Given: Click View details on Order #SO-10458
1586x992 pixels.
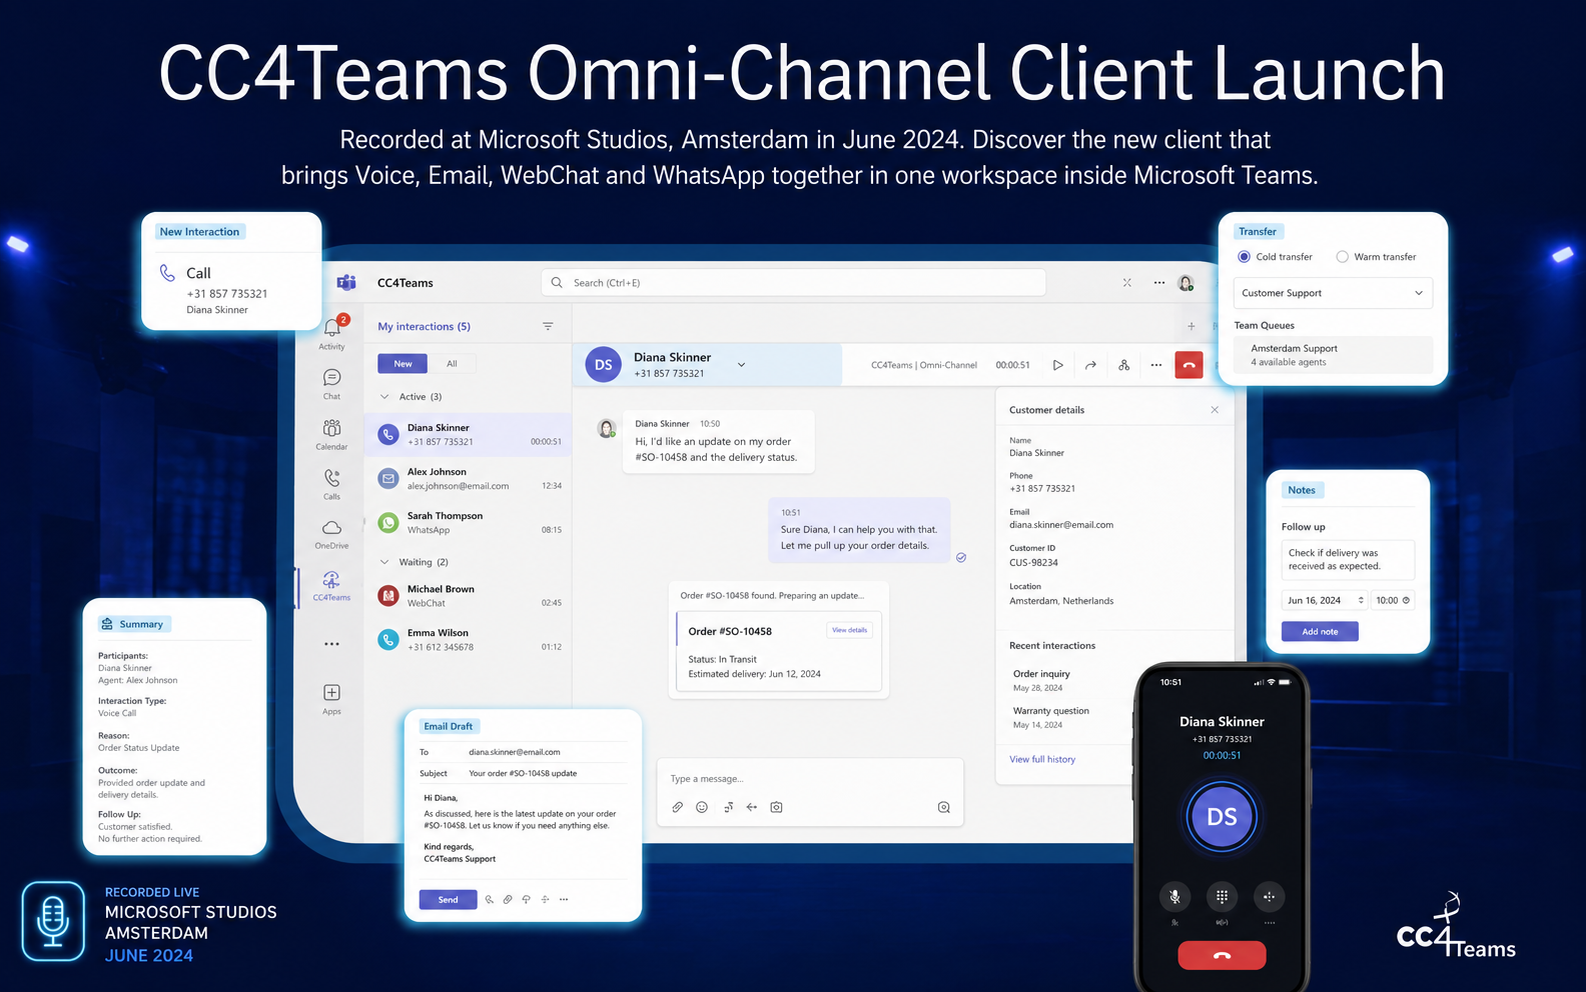Looking at the screenshot, I should 850,630.
